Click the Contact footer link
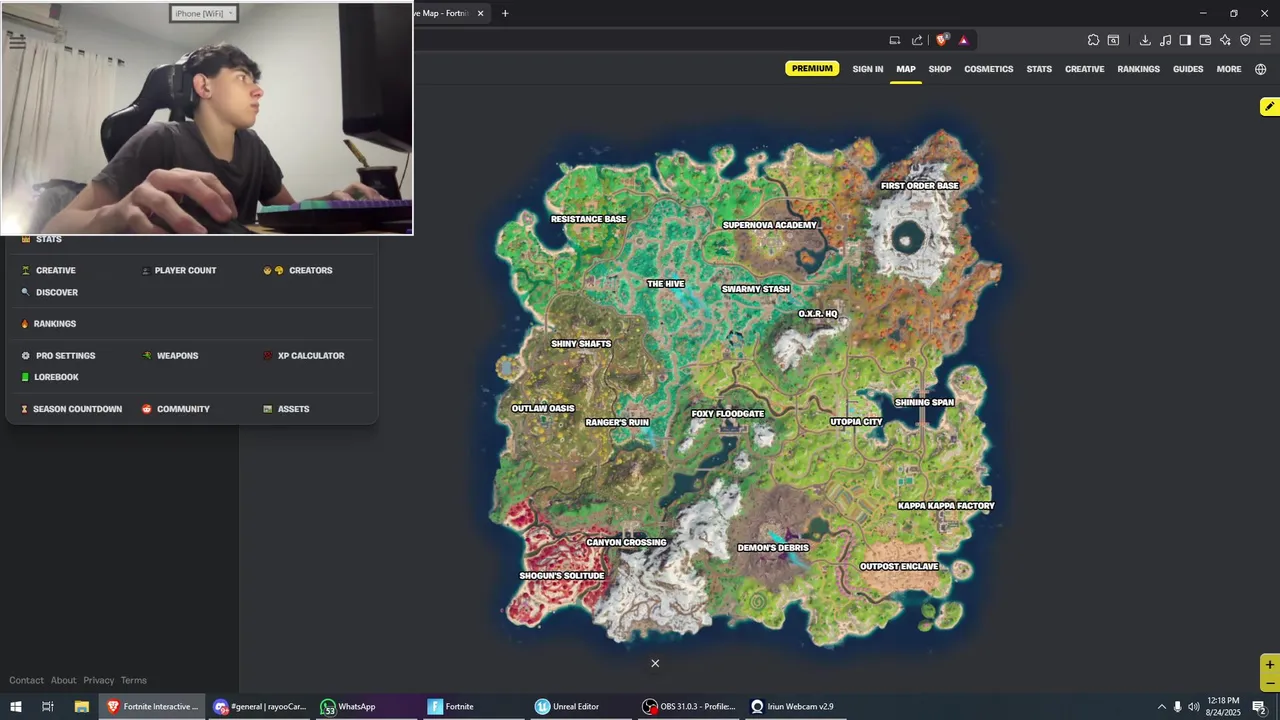The width and height of the screenshot is (1280, 720). pos(27,680)
